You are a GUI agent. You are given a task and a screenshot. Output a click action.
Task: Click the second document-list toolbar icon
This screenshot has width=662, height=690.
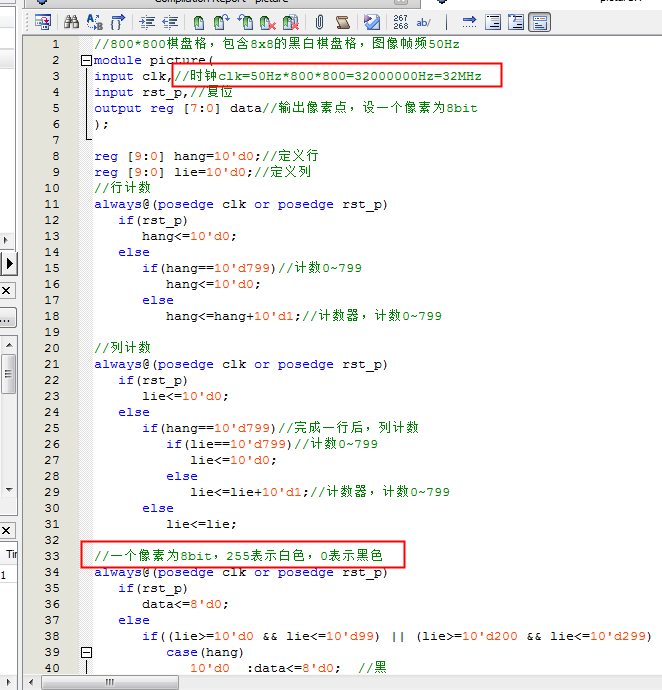tap(516, 22)
